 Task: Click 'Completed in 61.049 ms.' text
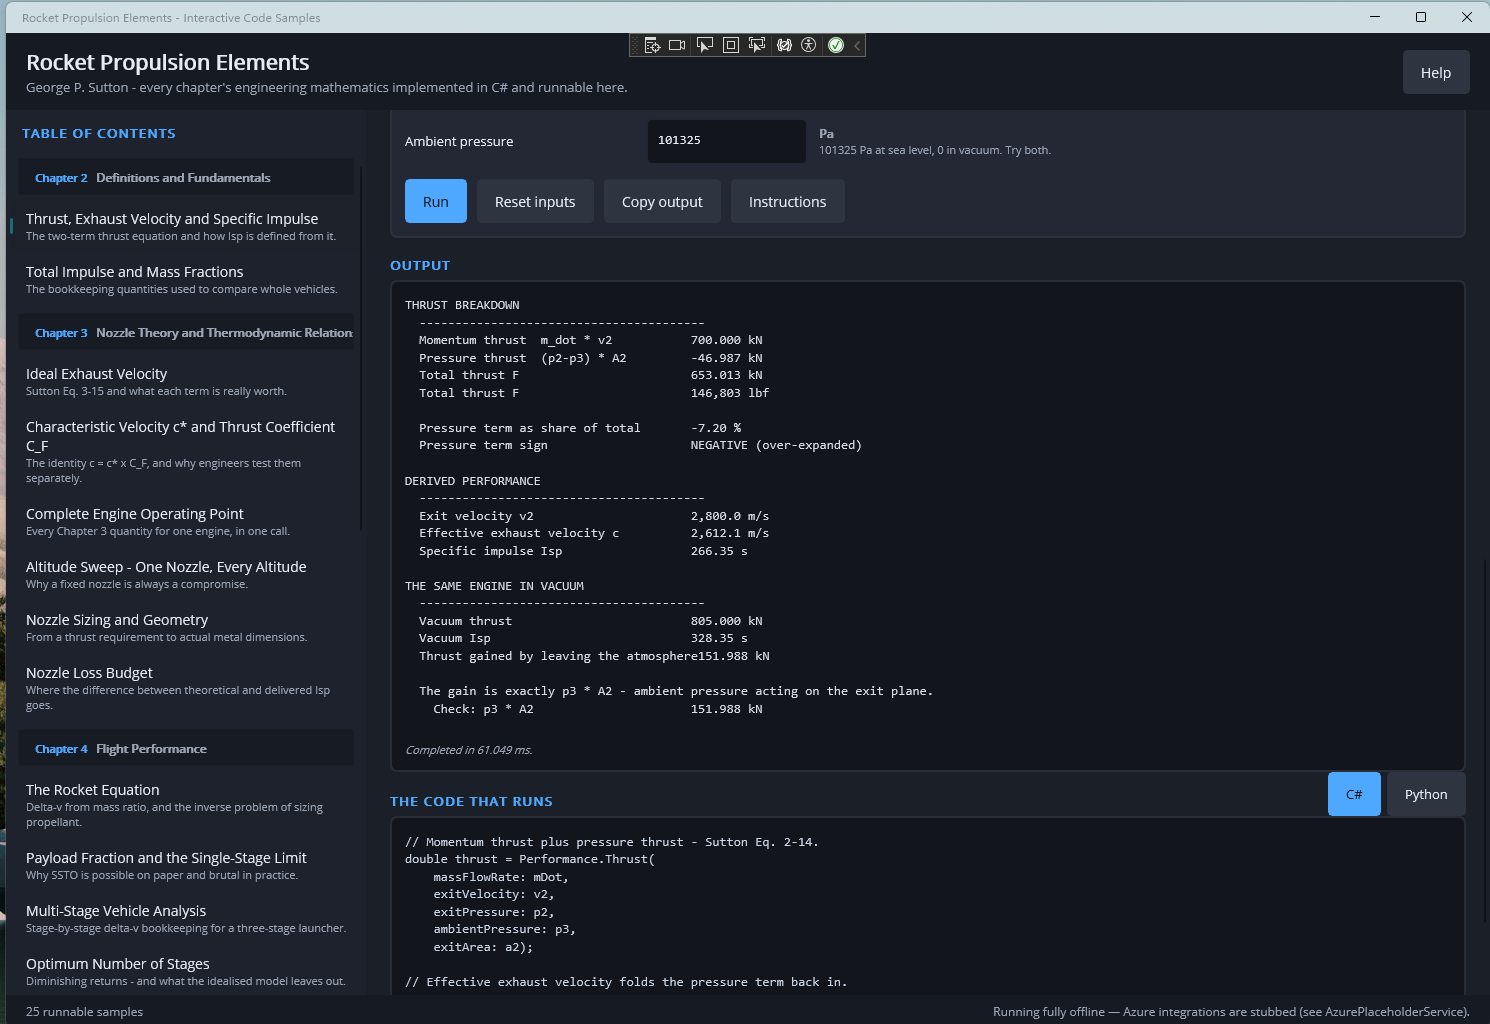point(469,750)
